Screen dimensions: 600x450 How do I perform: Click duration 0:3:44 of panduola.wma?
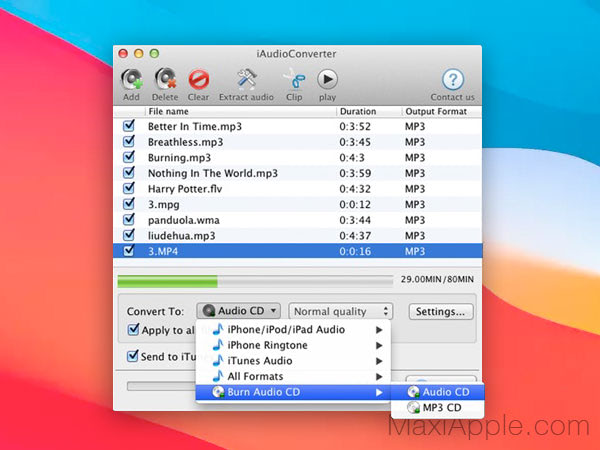pos(355,220)
